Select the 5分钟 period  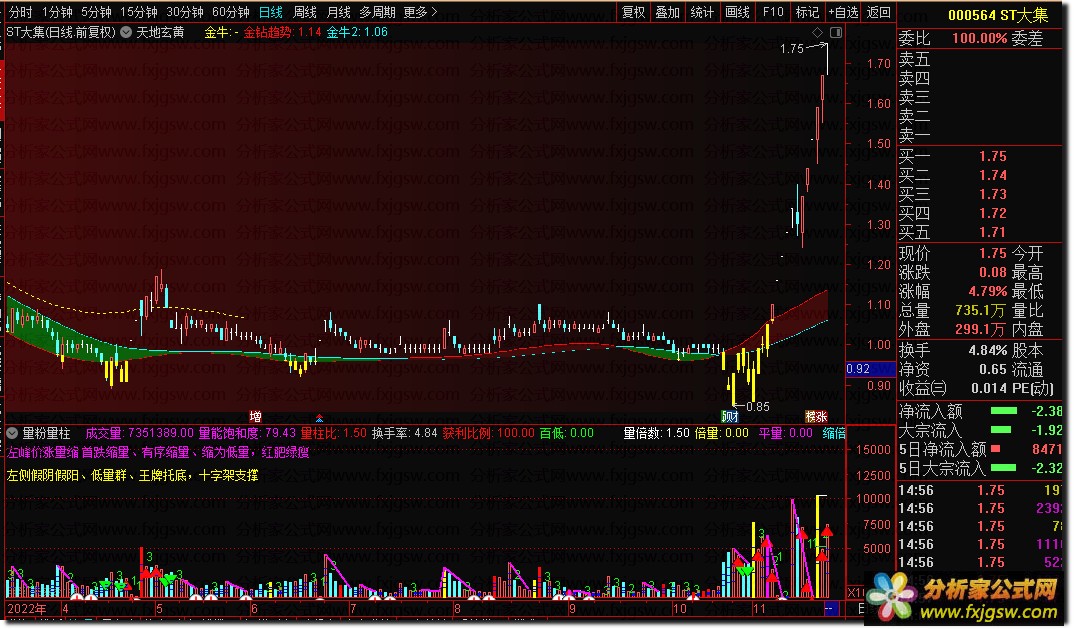pyautogui.click(x=96, y=12)
